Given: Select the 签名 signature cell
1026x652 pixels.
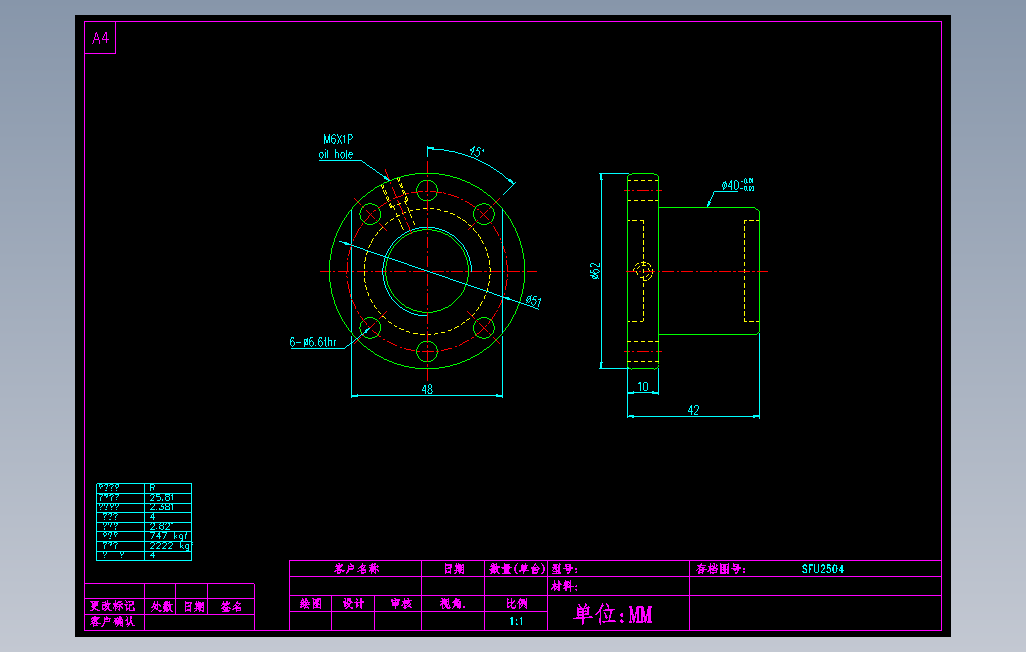Looking at the screenshot, I should coord(231,606).
